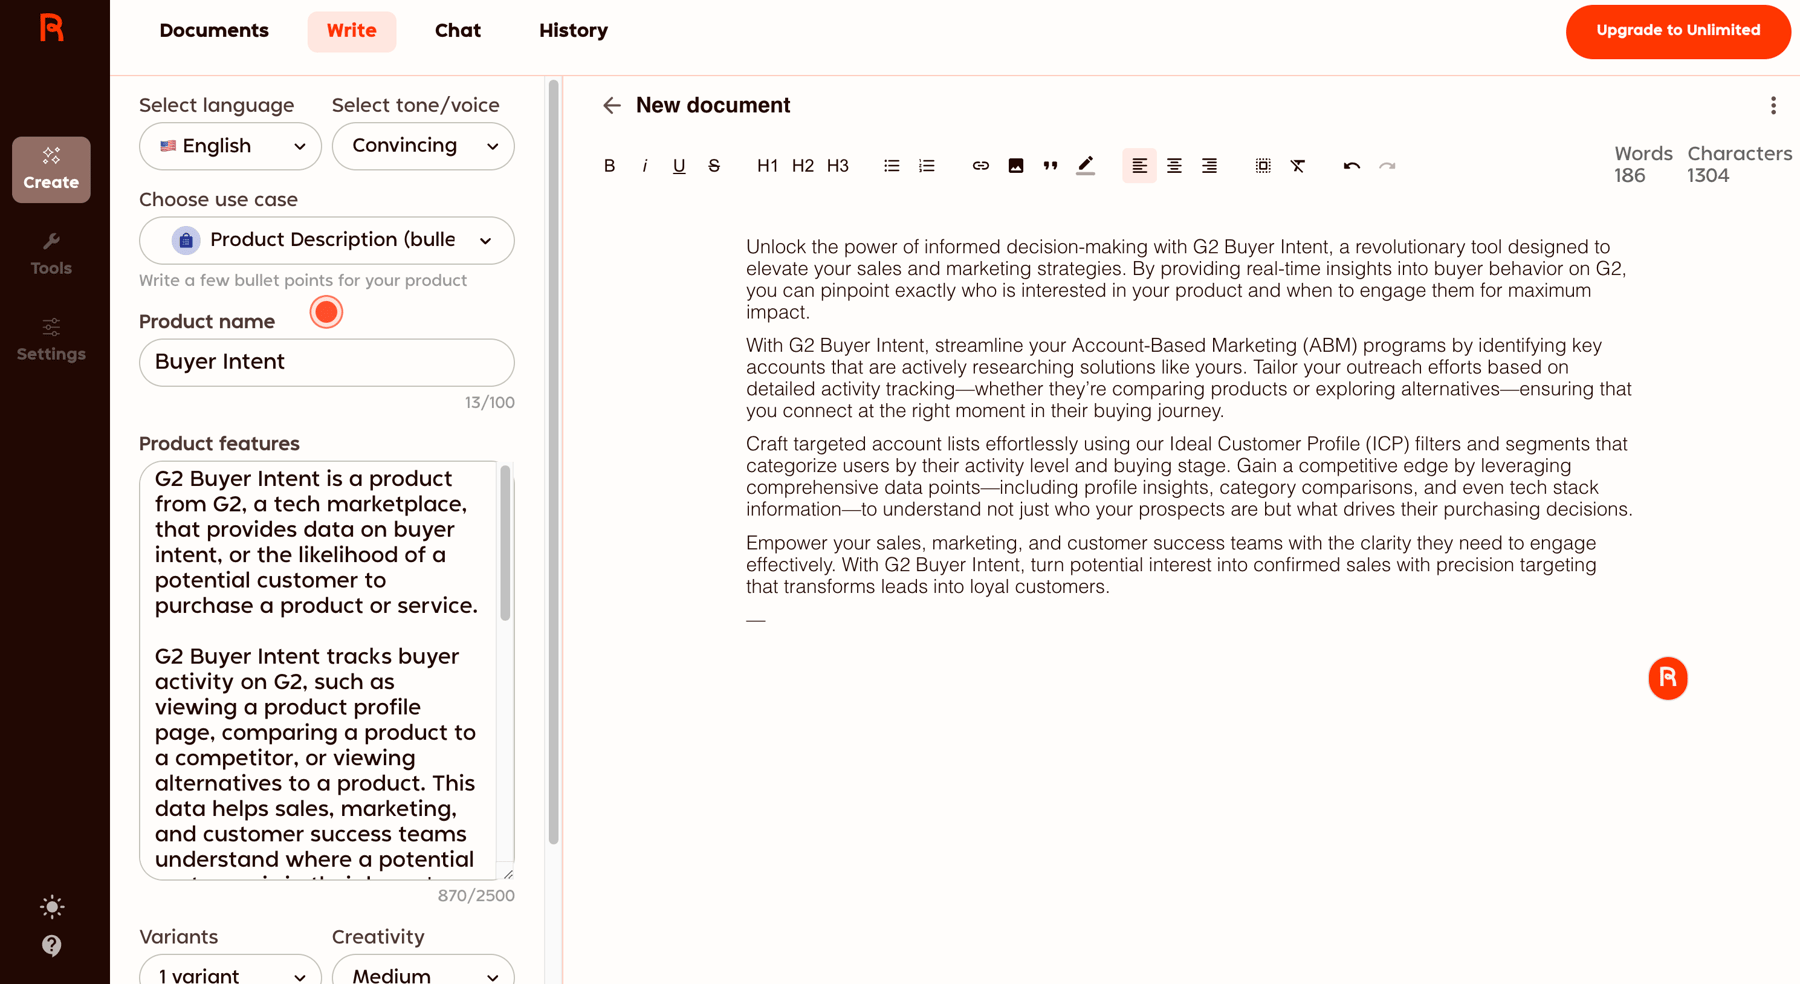The height and width of the screenshot is (984, 1800).
Task: Insert an image into the document
Action: tap(1015, 165)
